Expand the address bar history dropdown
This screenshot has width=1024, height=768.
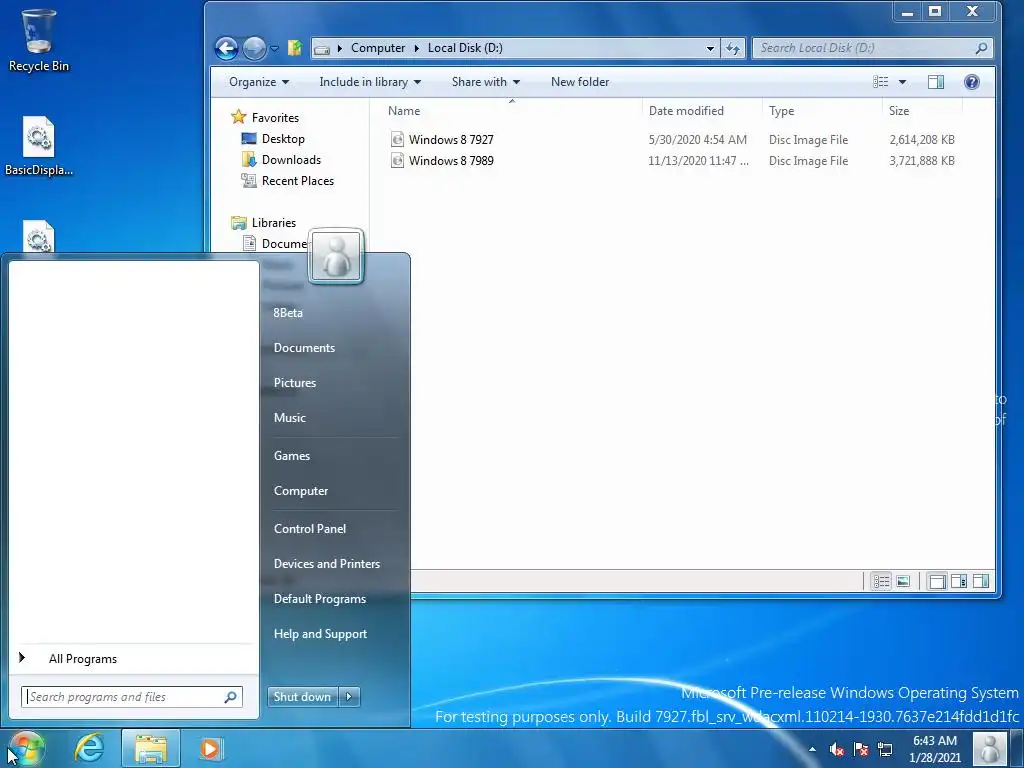710,48
